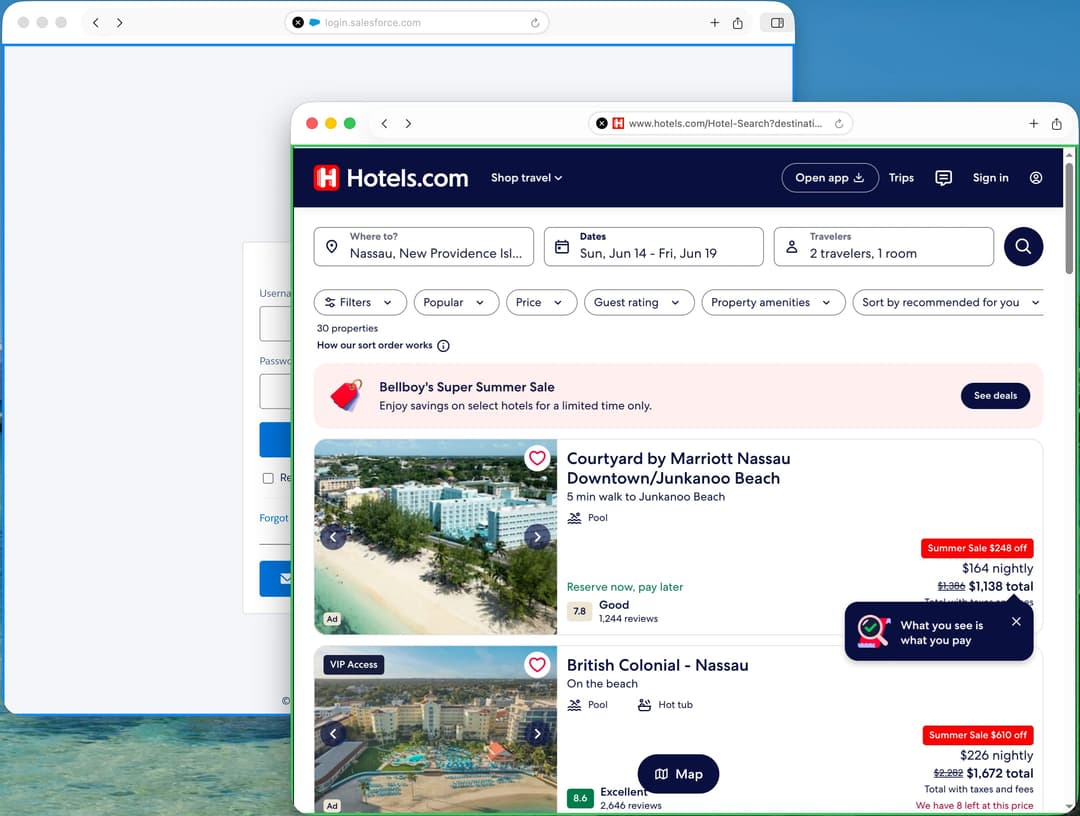Show previous photo of British Colonial
Viewport: 1080px width, 816px height.
[x=333, y=734]
